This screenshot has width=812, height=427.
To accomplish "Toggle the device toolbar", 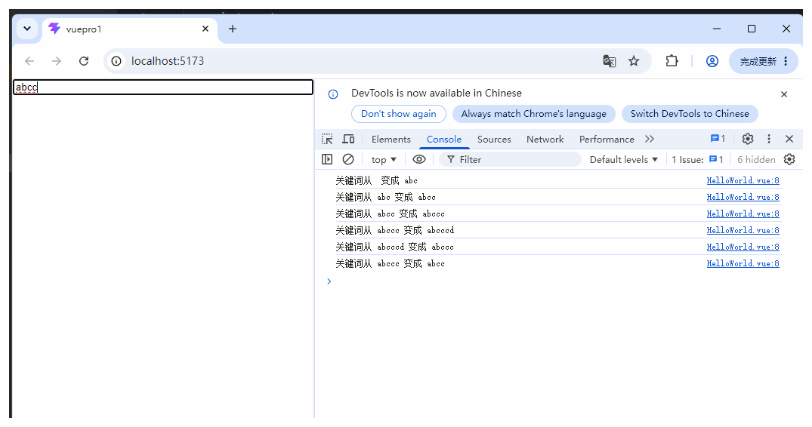I will coord(349,139).
